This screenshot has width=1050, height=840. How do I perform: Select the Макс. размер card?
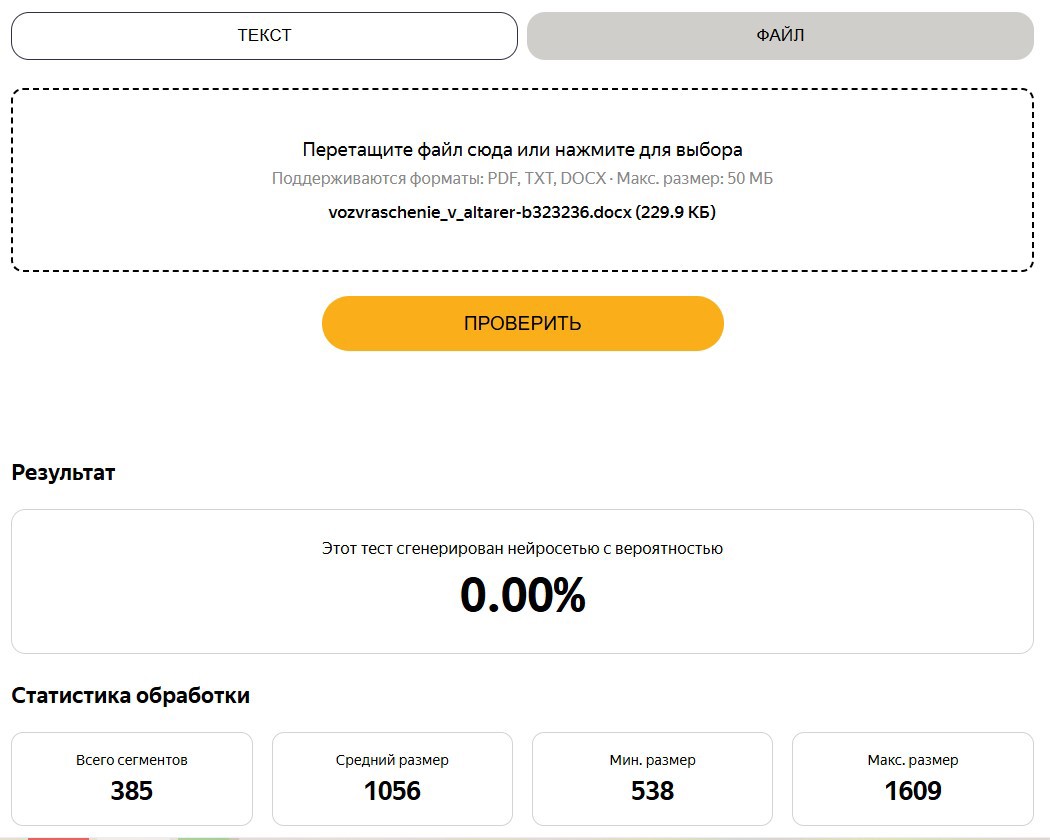[913, 779]
